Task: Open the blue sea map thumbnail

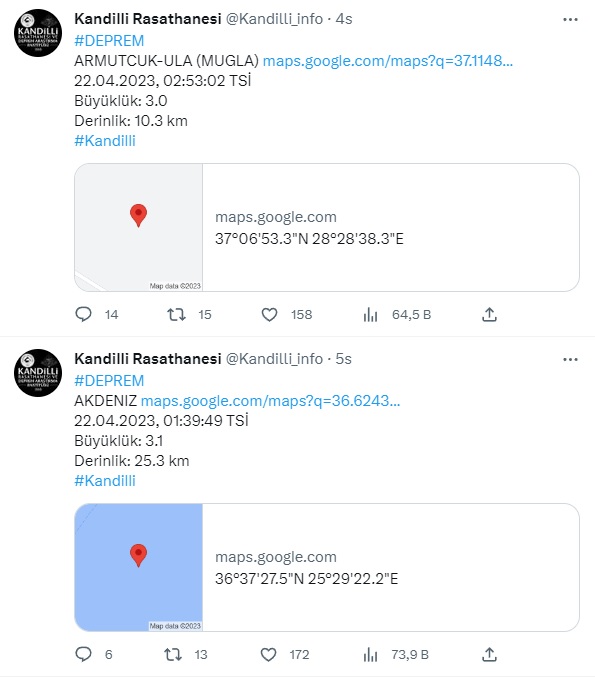Action: (x=139, y=567)
